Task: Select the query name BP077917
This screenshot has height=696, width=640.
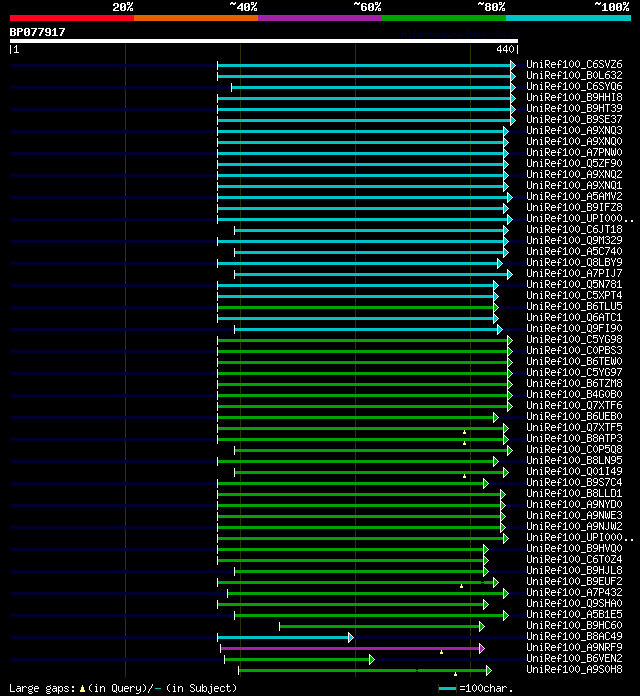Action: tap(37, 32)
